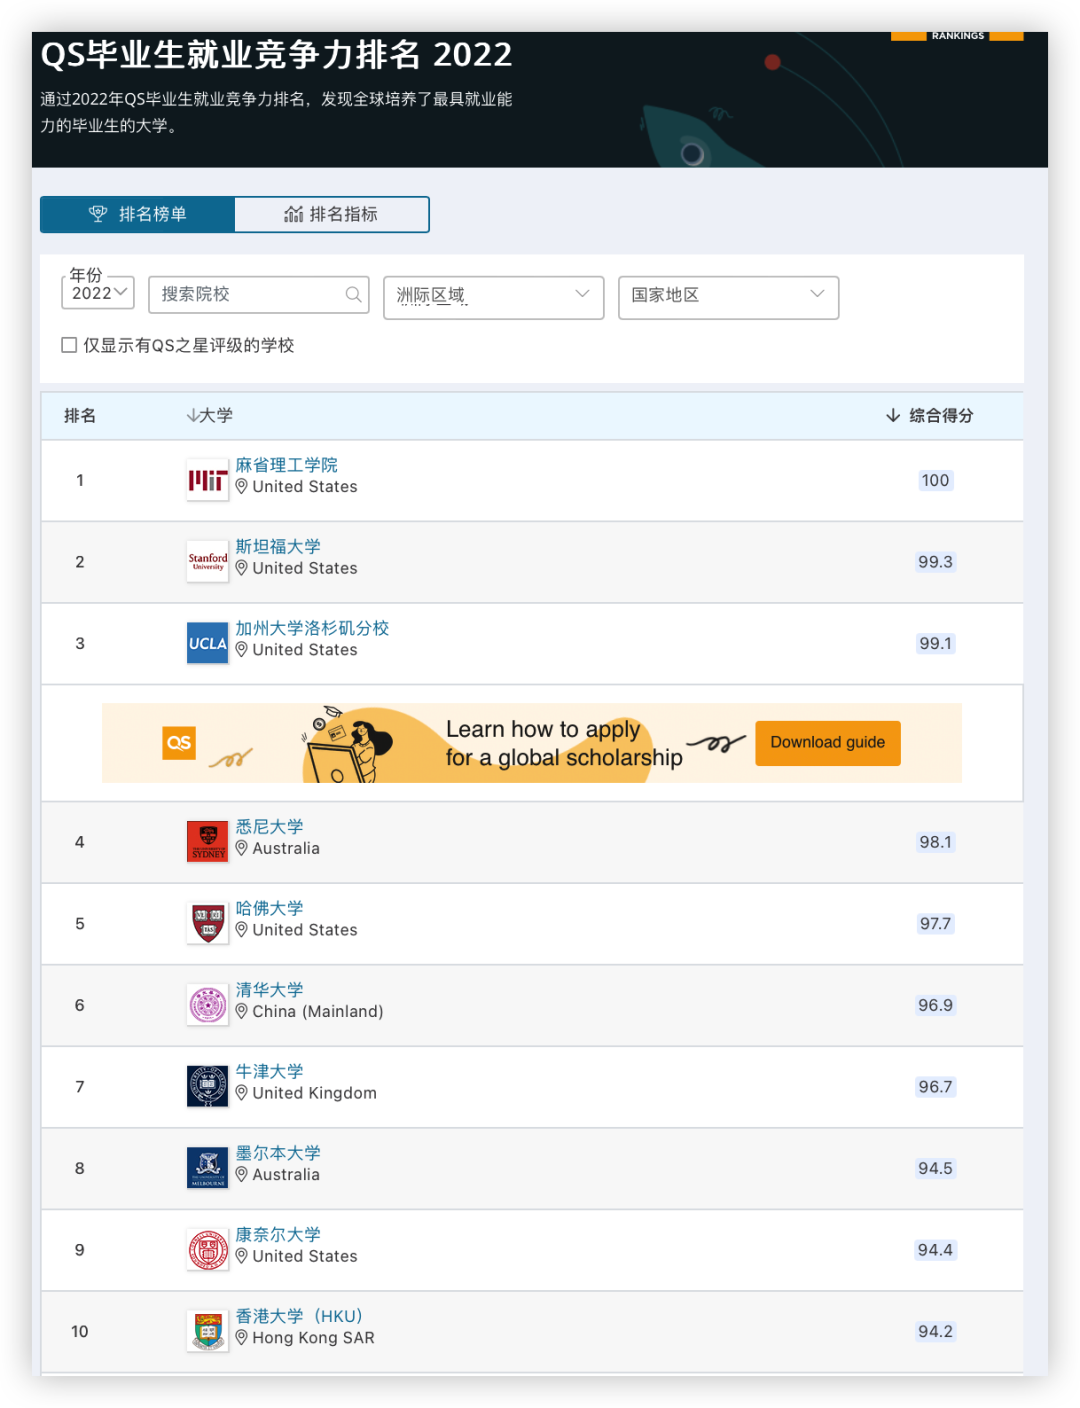
Task: Click the UCLA logo
Action: pyautogui.click(x=207, y=643)
